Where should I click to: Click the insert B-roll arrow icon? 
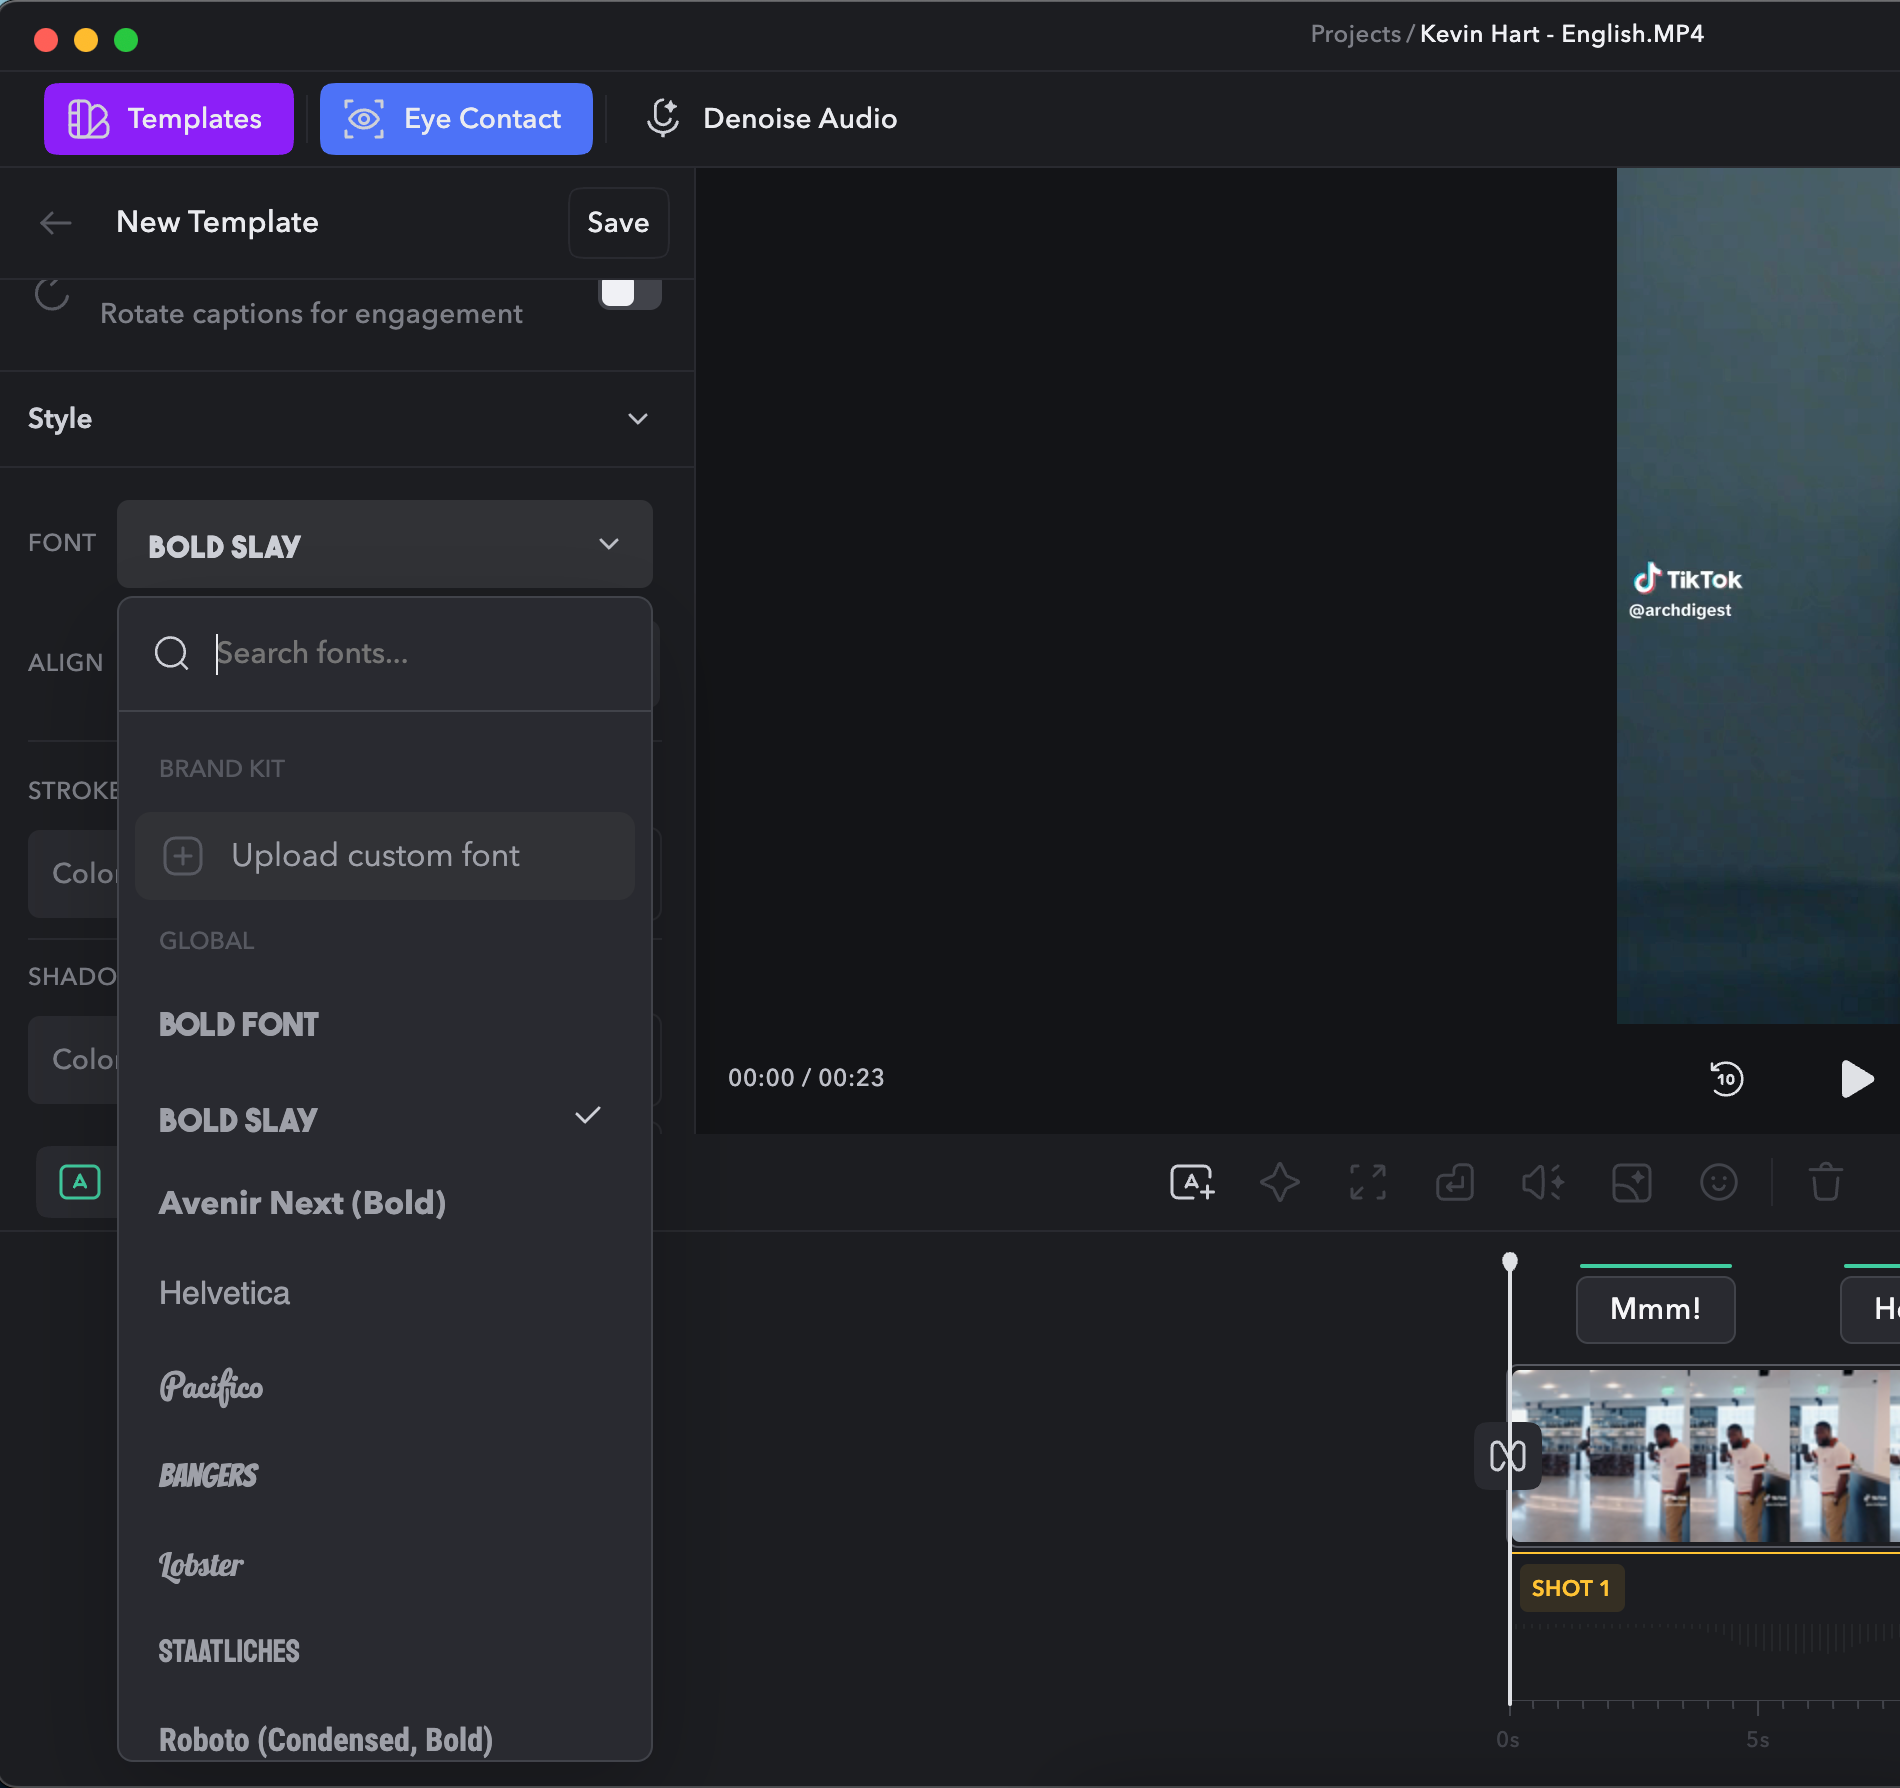point(1455,1183)
